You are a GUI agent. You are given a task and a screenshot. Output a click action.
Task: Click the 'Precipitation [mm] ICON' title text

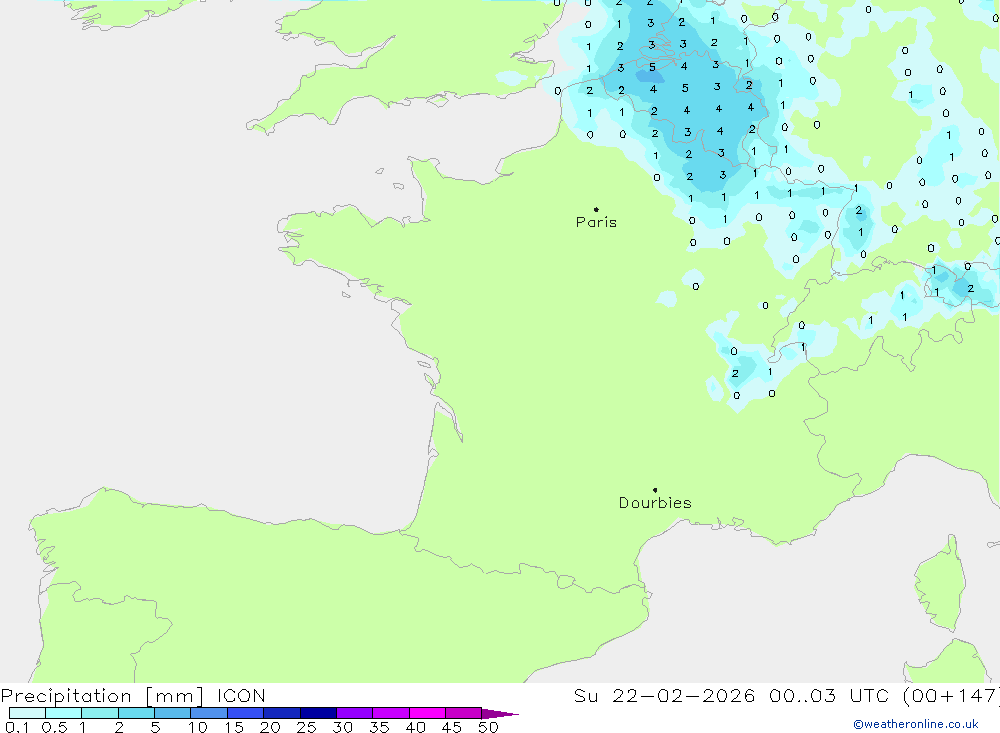click(133, 695)
